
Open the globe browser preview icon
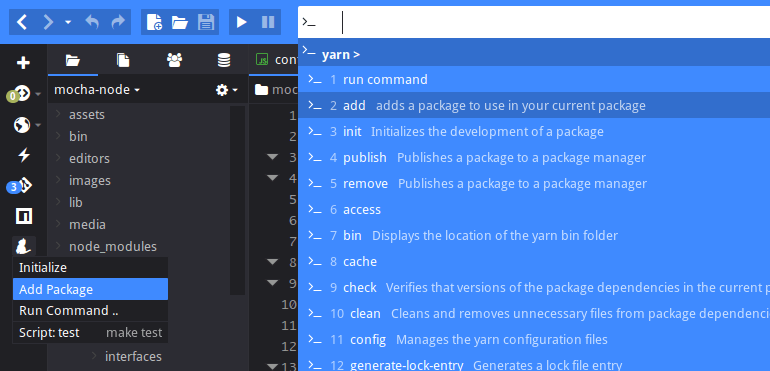pos(22,125)
